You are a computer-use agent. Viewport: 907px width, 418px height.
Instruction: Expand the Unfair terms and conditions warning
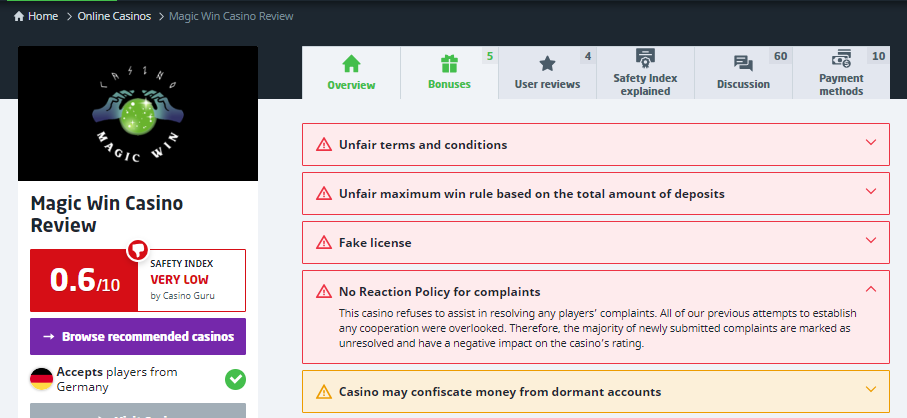(870, 144)
